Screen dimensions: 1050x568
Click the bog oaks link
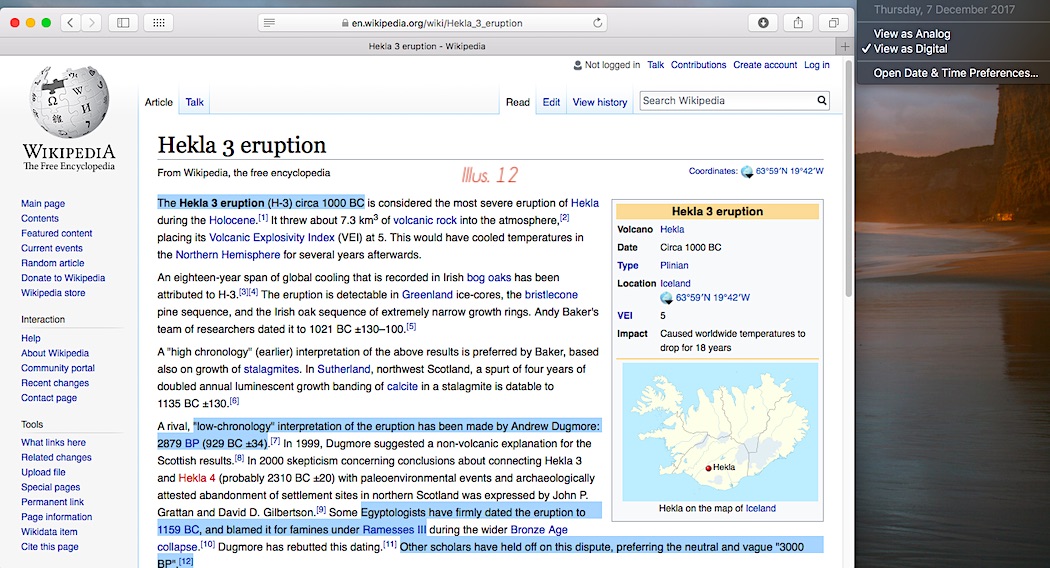(489, 277)
